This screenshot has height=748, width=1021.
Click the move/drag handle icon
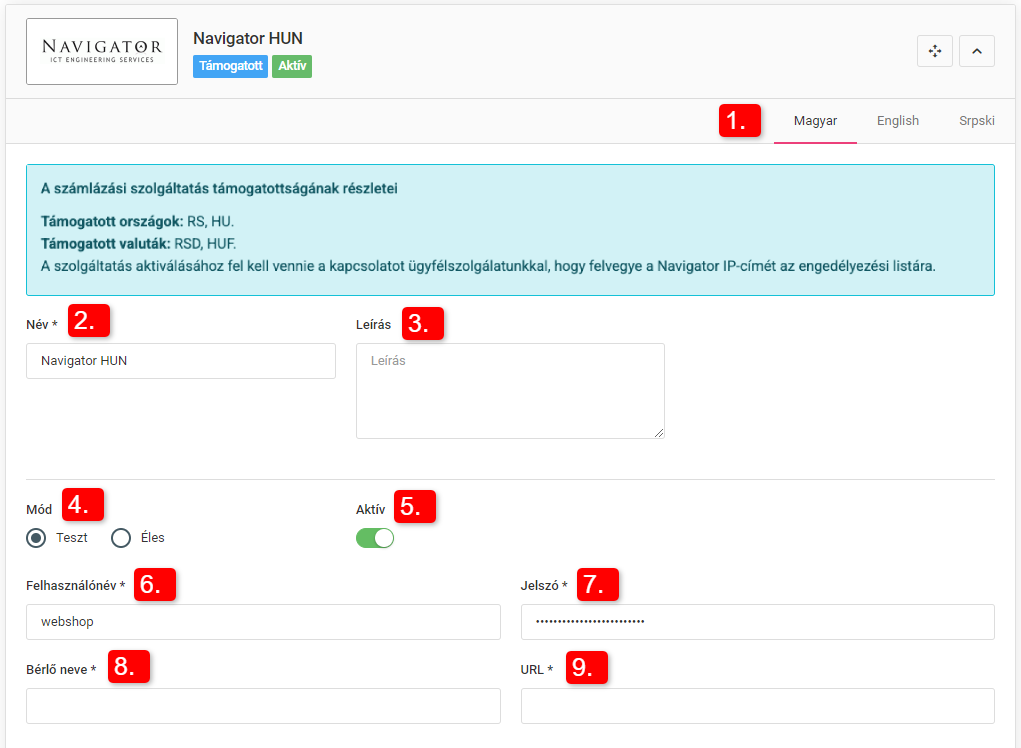[934, 51]
